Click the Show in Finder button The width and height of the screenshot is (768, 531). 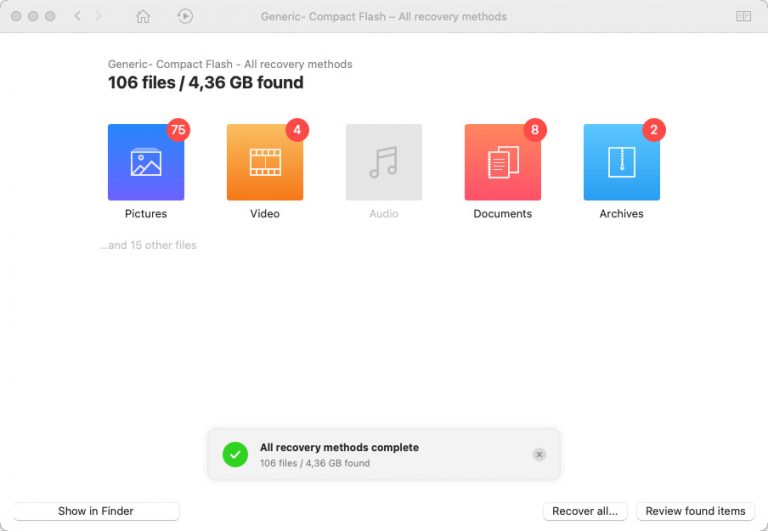click(x=96, y=511)
